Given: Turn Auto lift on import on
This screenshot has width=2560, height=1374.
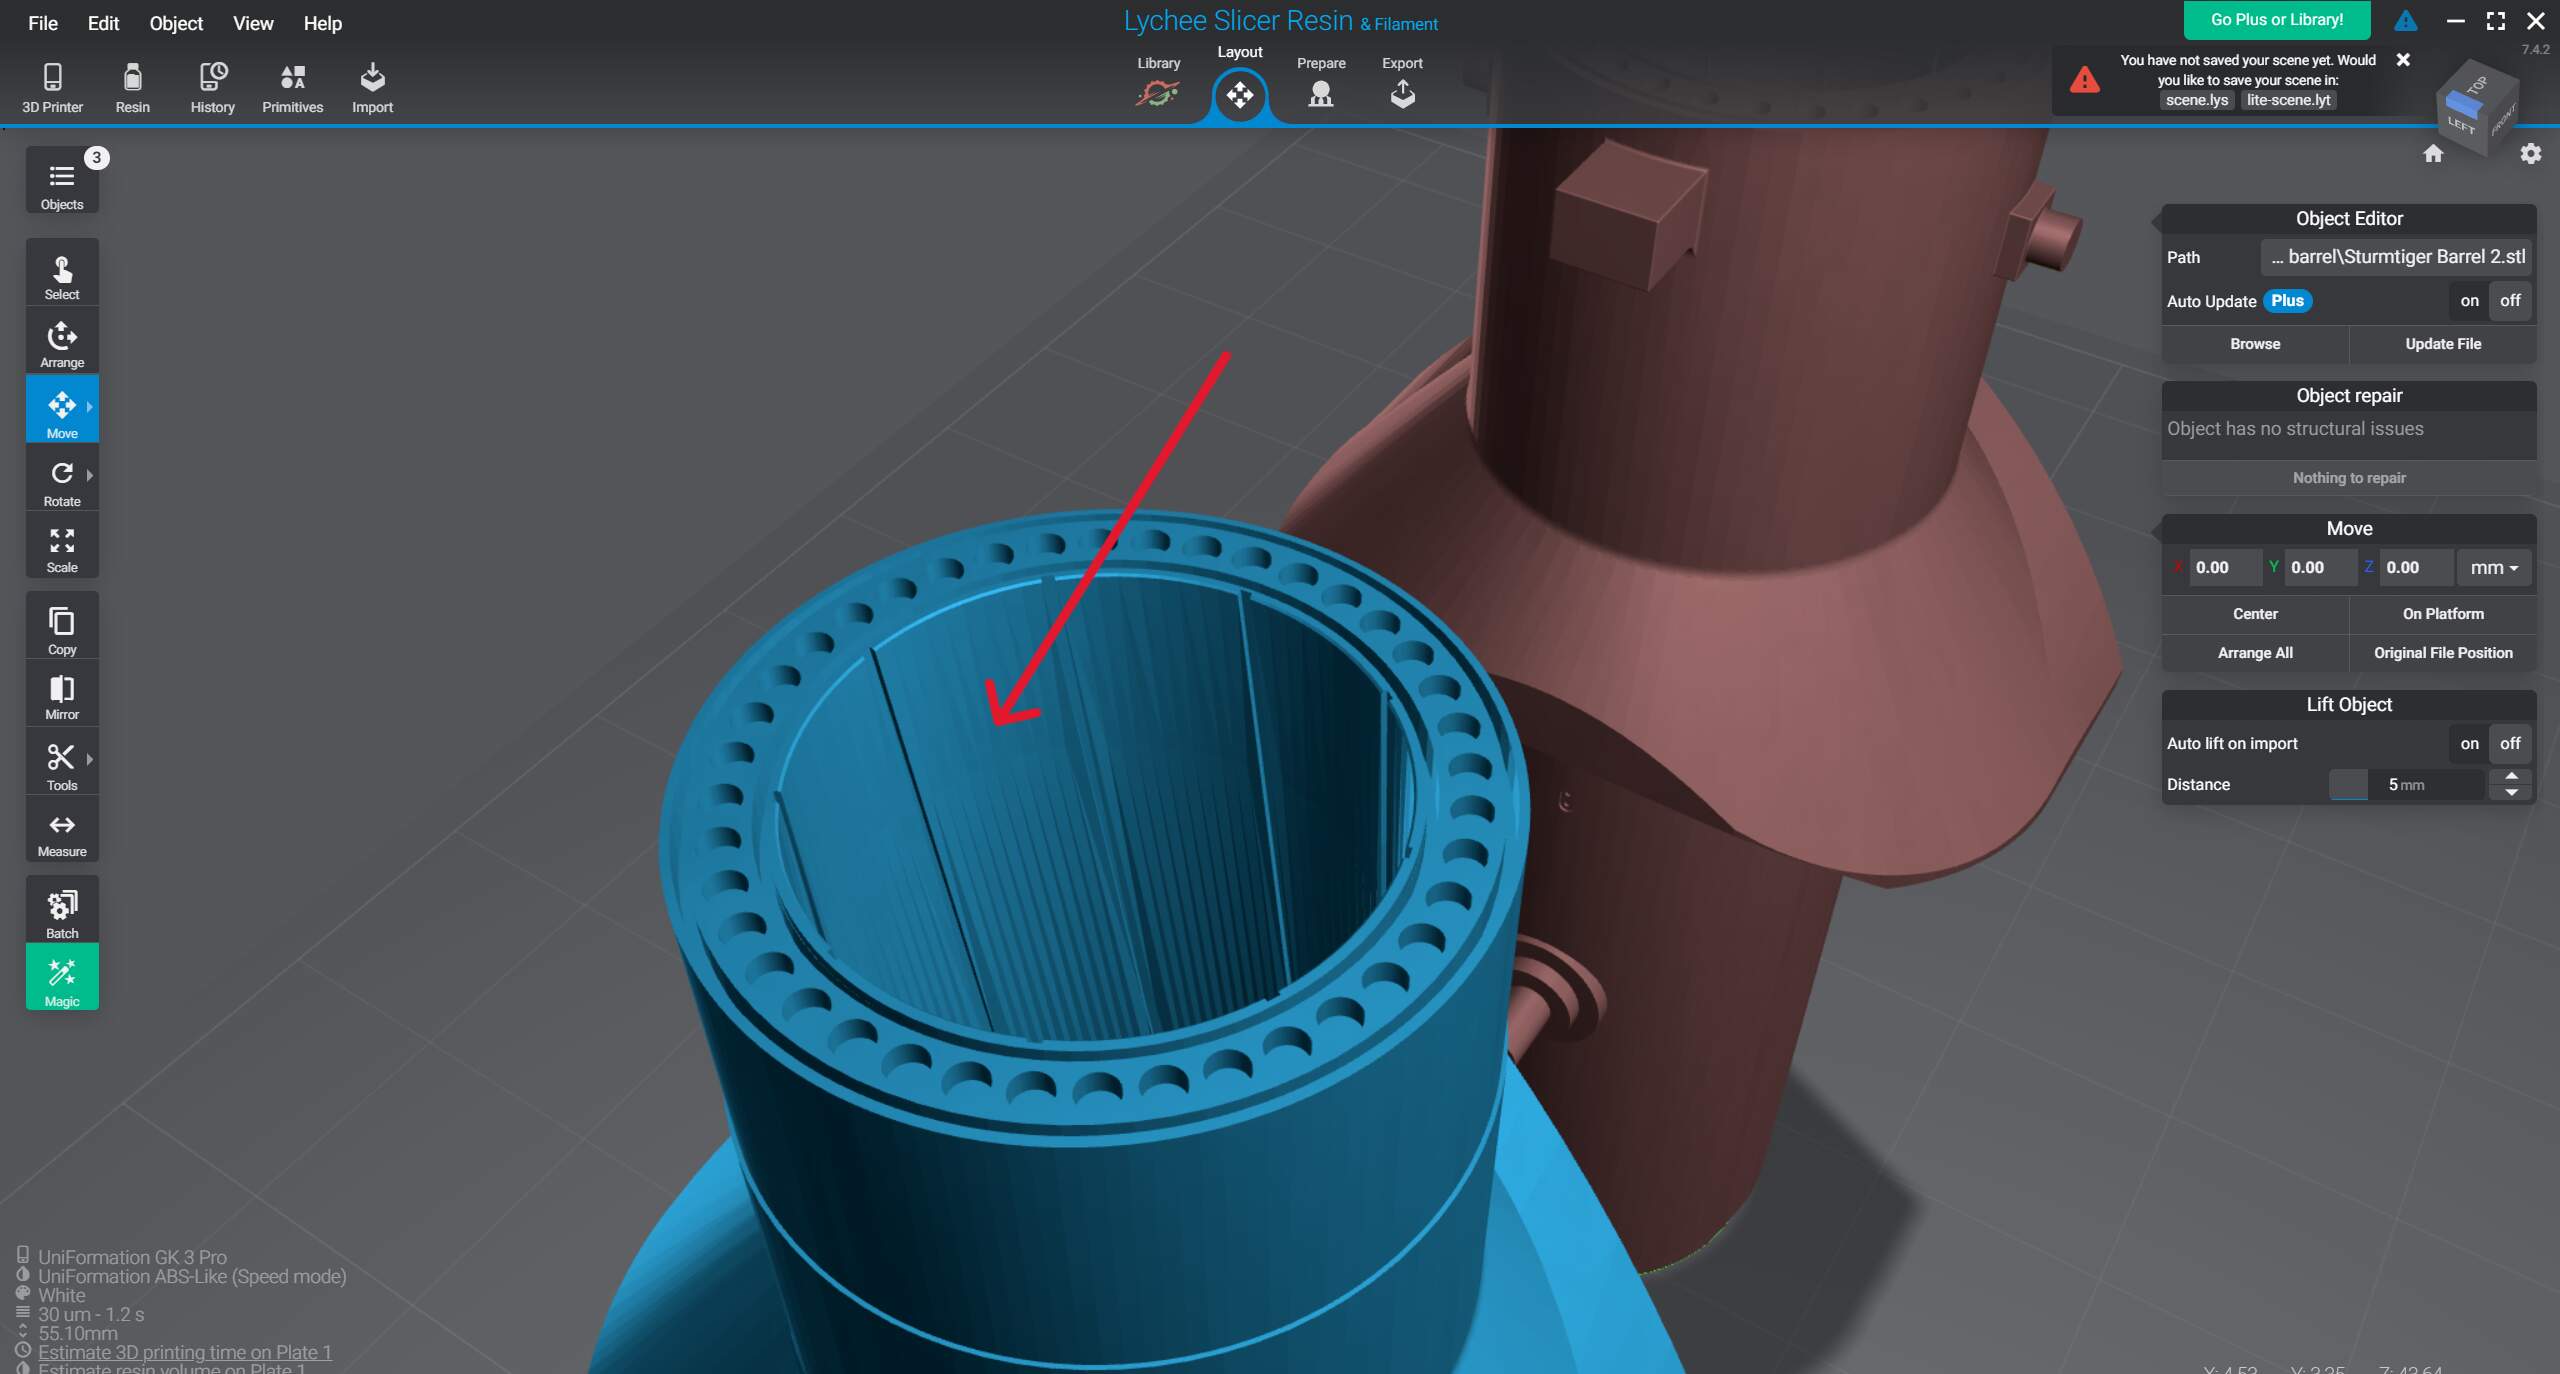Looking at the screenshot, I should [x=2469, y=743].
